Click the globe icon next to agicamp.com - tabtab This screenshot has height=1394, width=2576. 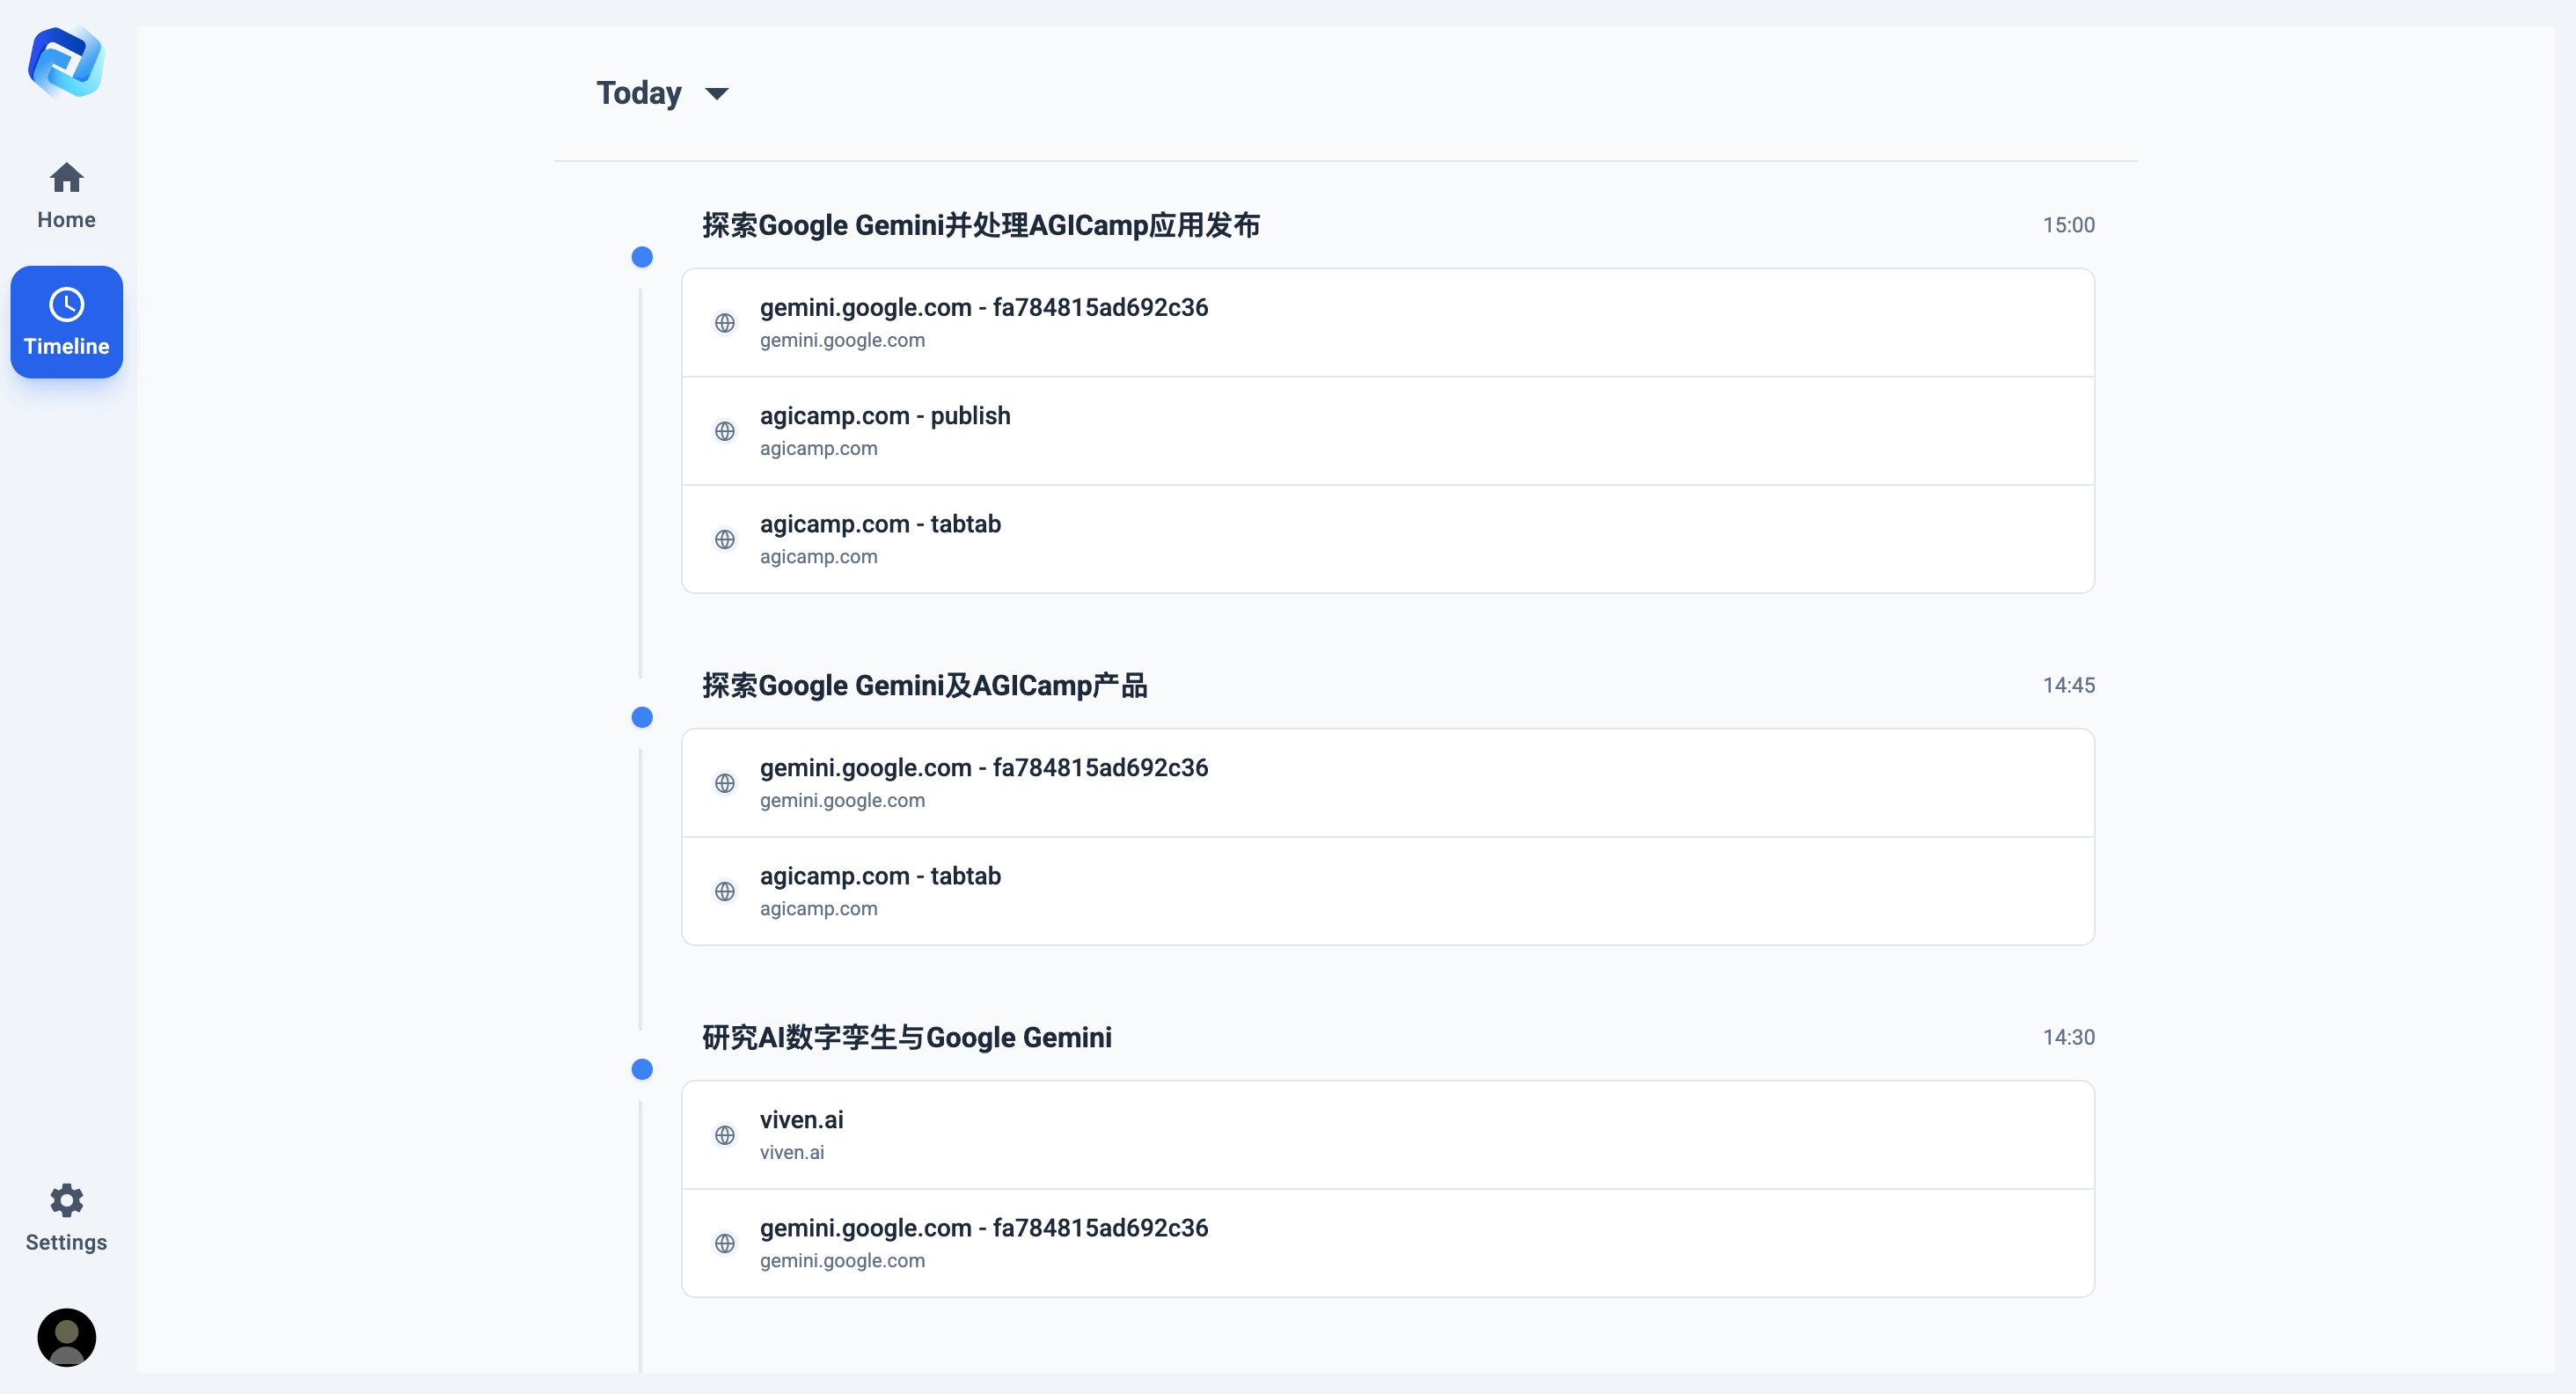pos(726,539)
